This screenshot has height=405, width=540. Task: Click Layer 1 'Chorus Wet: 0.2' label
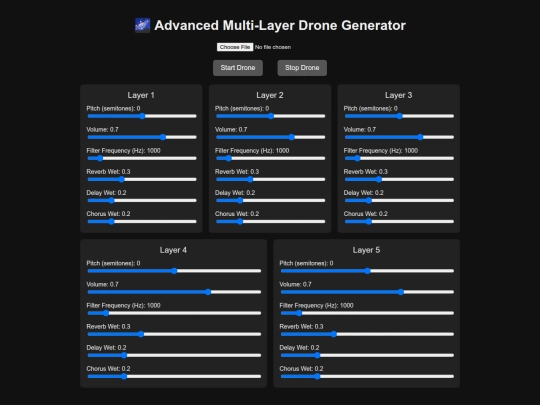(108, 214)
